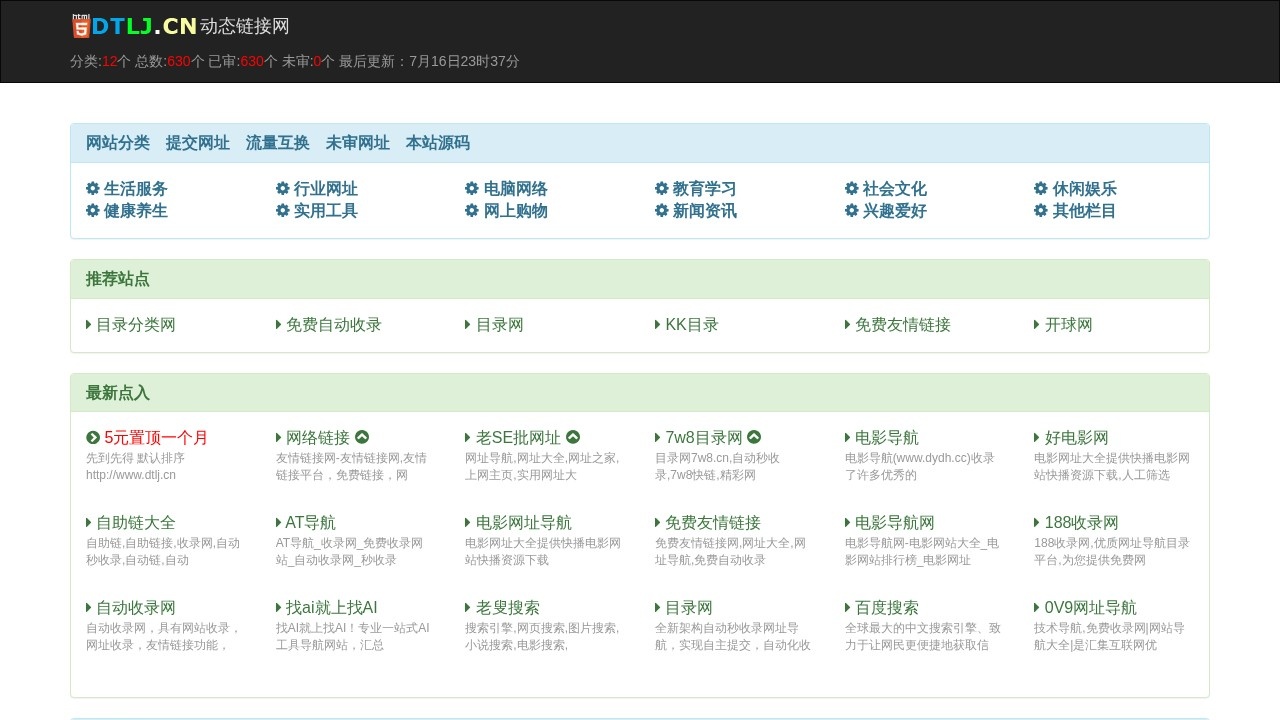The image size is (1280, 720).
Task: Open the 本站源码 nav link
Action: [438, 142]
